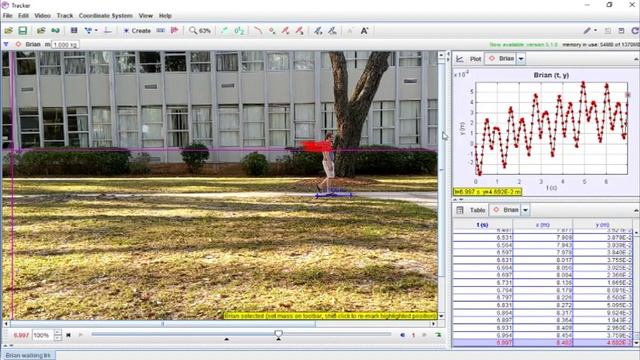The height and width of the screenshot is (360, 640).
Task: Click the step back button
Action: pyautogui.click(x=402, y=335)
